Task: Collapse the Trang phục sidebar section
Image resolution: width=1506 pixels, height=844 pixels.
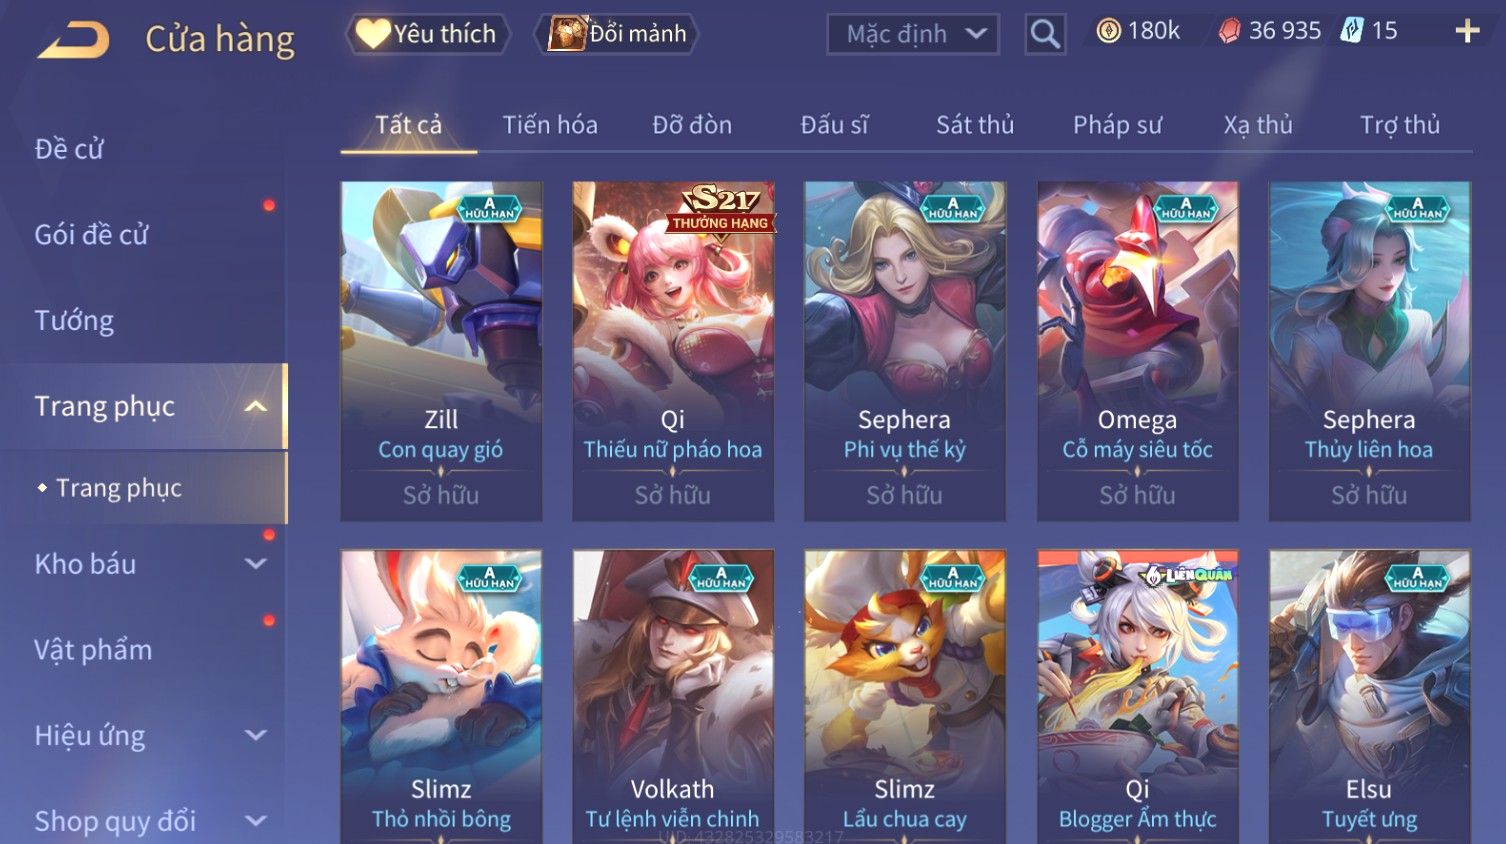Action: [x=256, y=406]
